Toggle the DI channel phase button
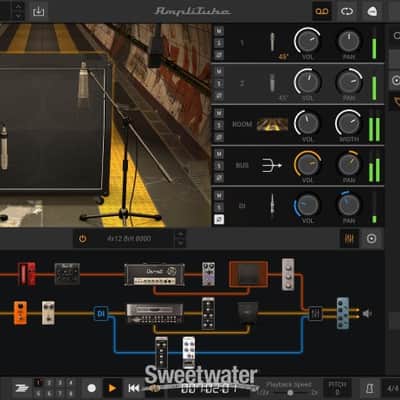This screenshot has width=400, height=400. coord(219,219)
